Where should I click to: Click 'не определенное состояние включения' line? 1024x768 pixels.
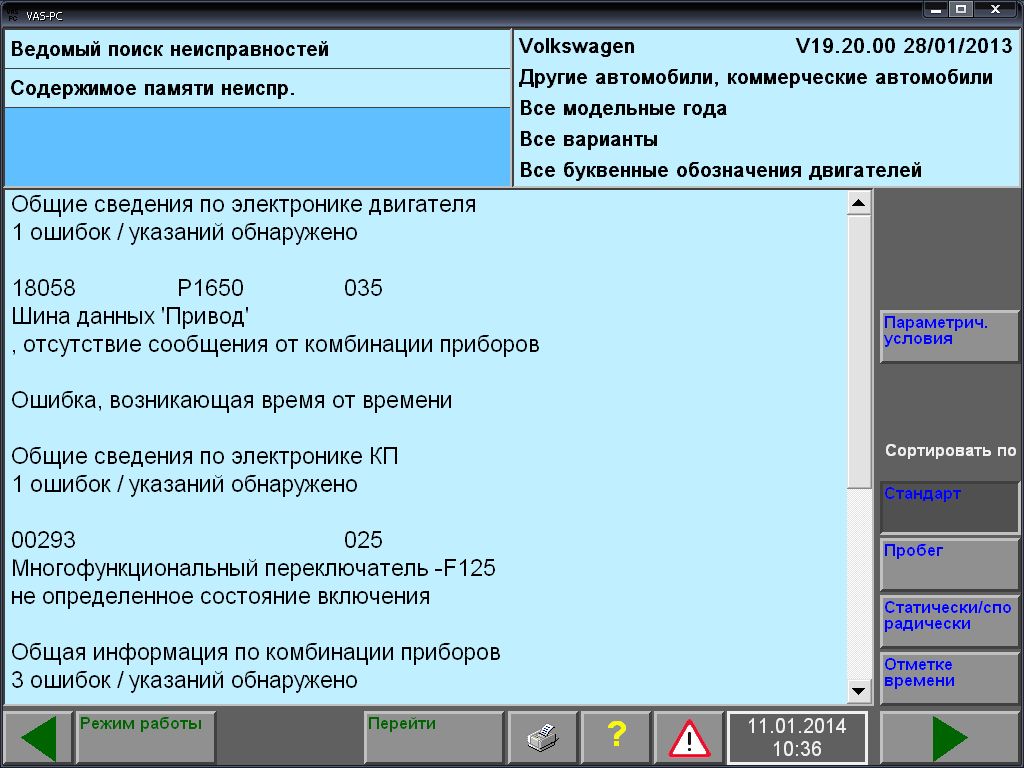(221, 596)
